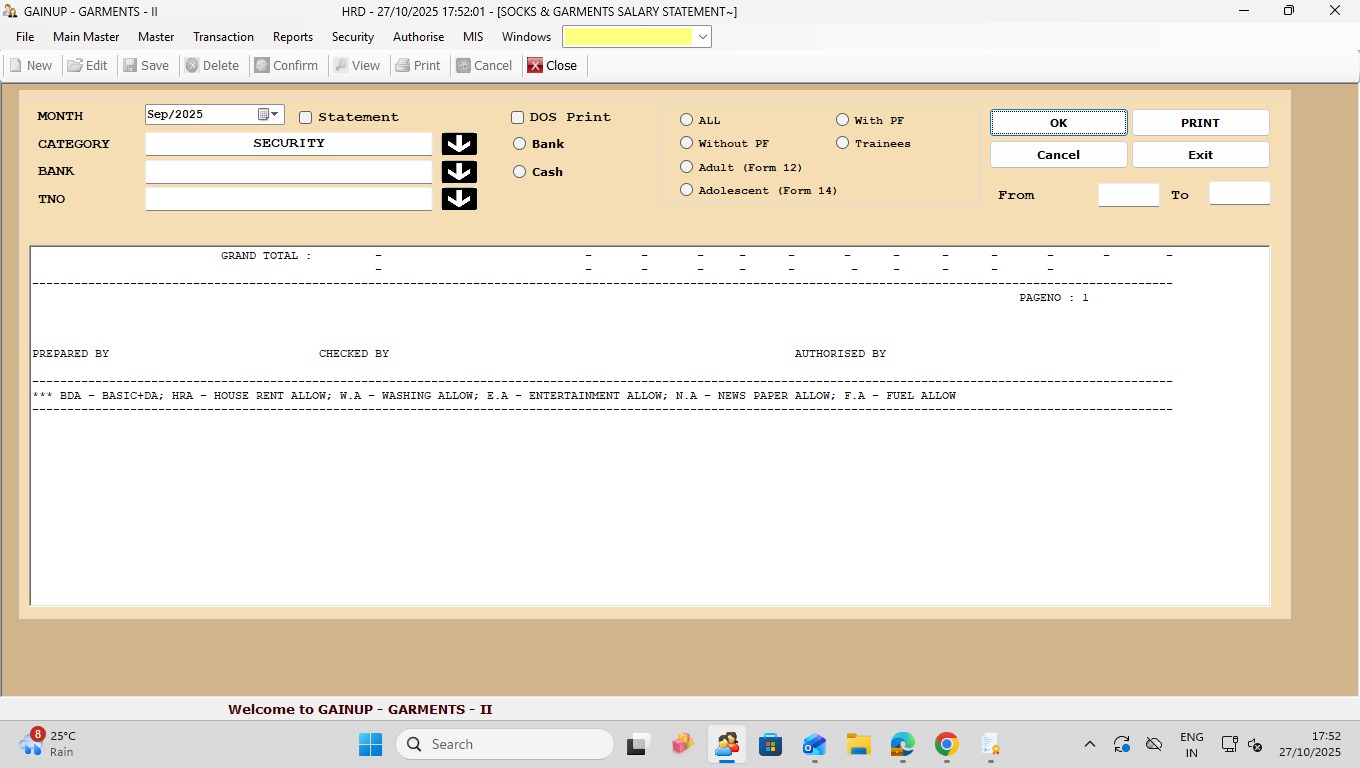1360x768 pixels.
Task: Show hidden system tray icons
Action: 1090,745
